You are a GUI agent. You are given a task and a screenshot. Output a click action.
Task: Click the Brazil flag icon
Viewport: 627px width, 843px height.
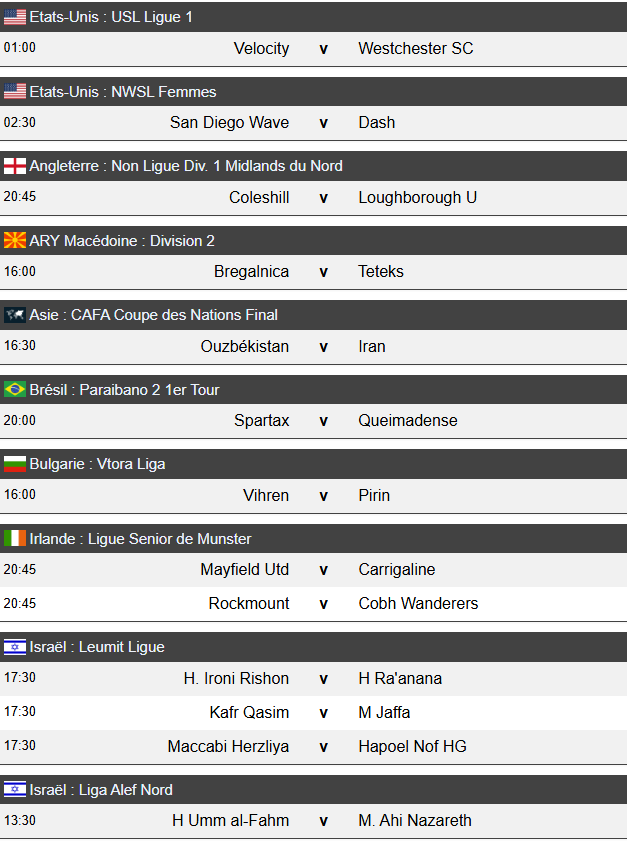(x=15, y=390)
